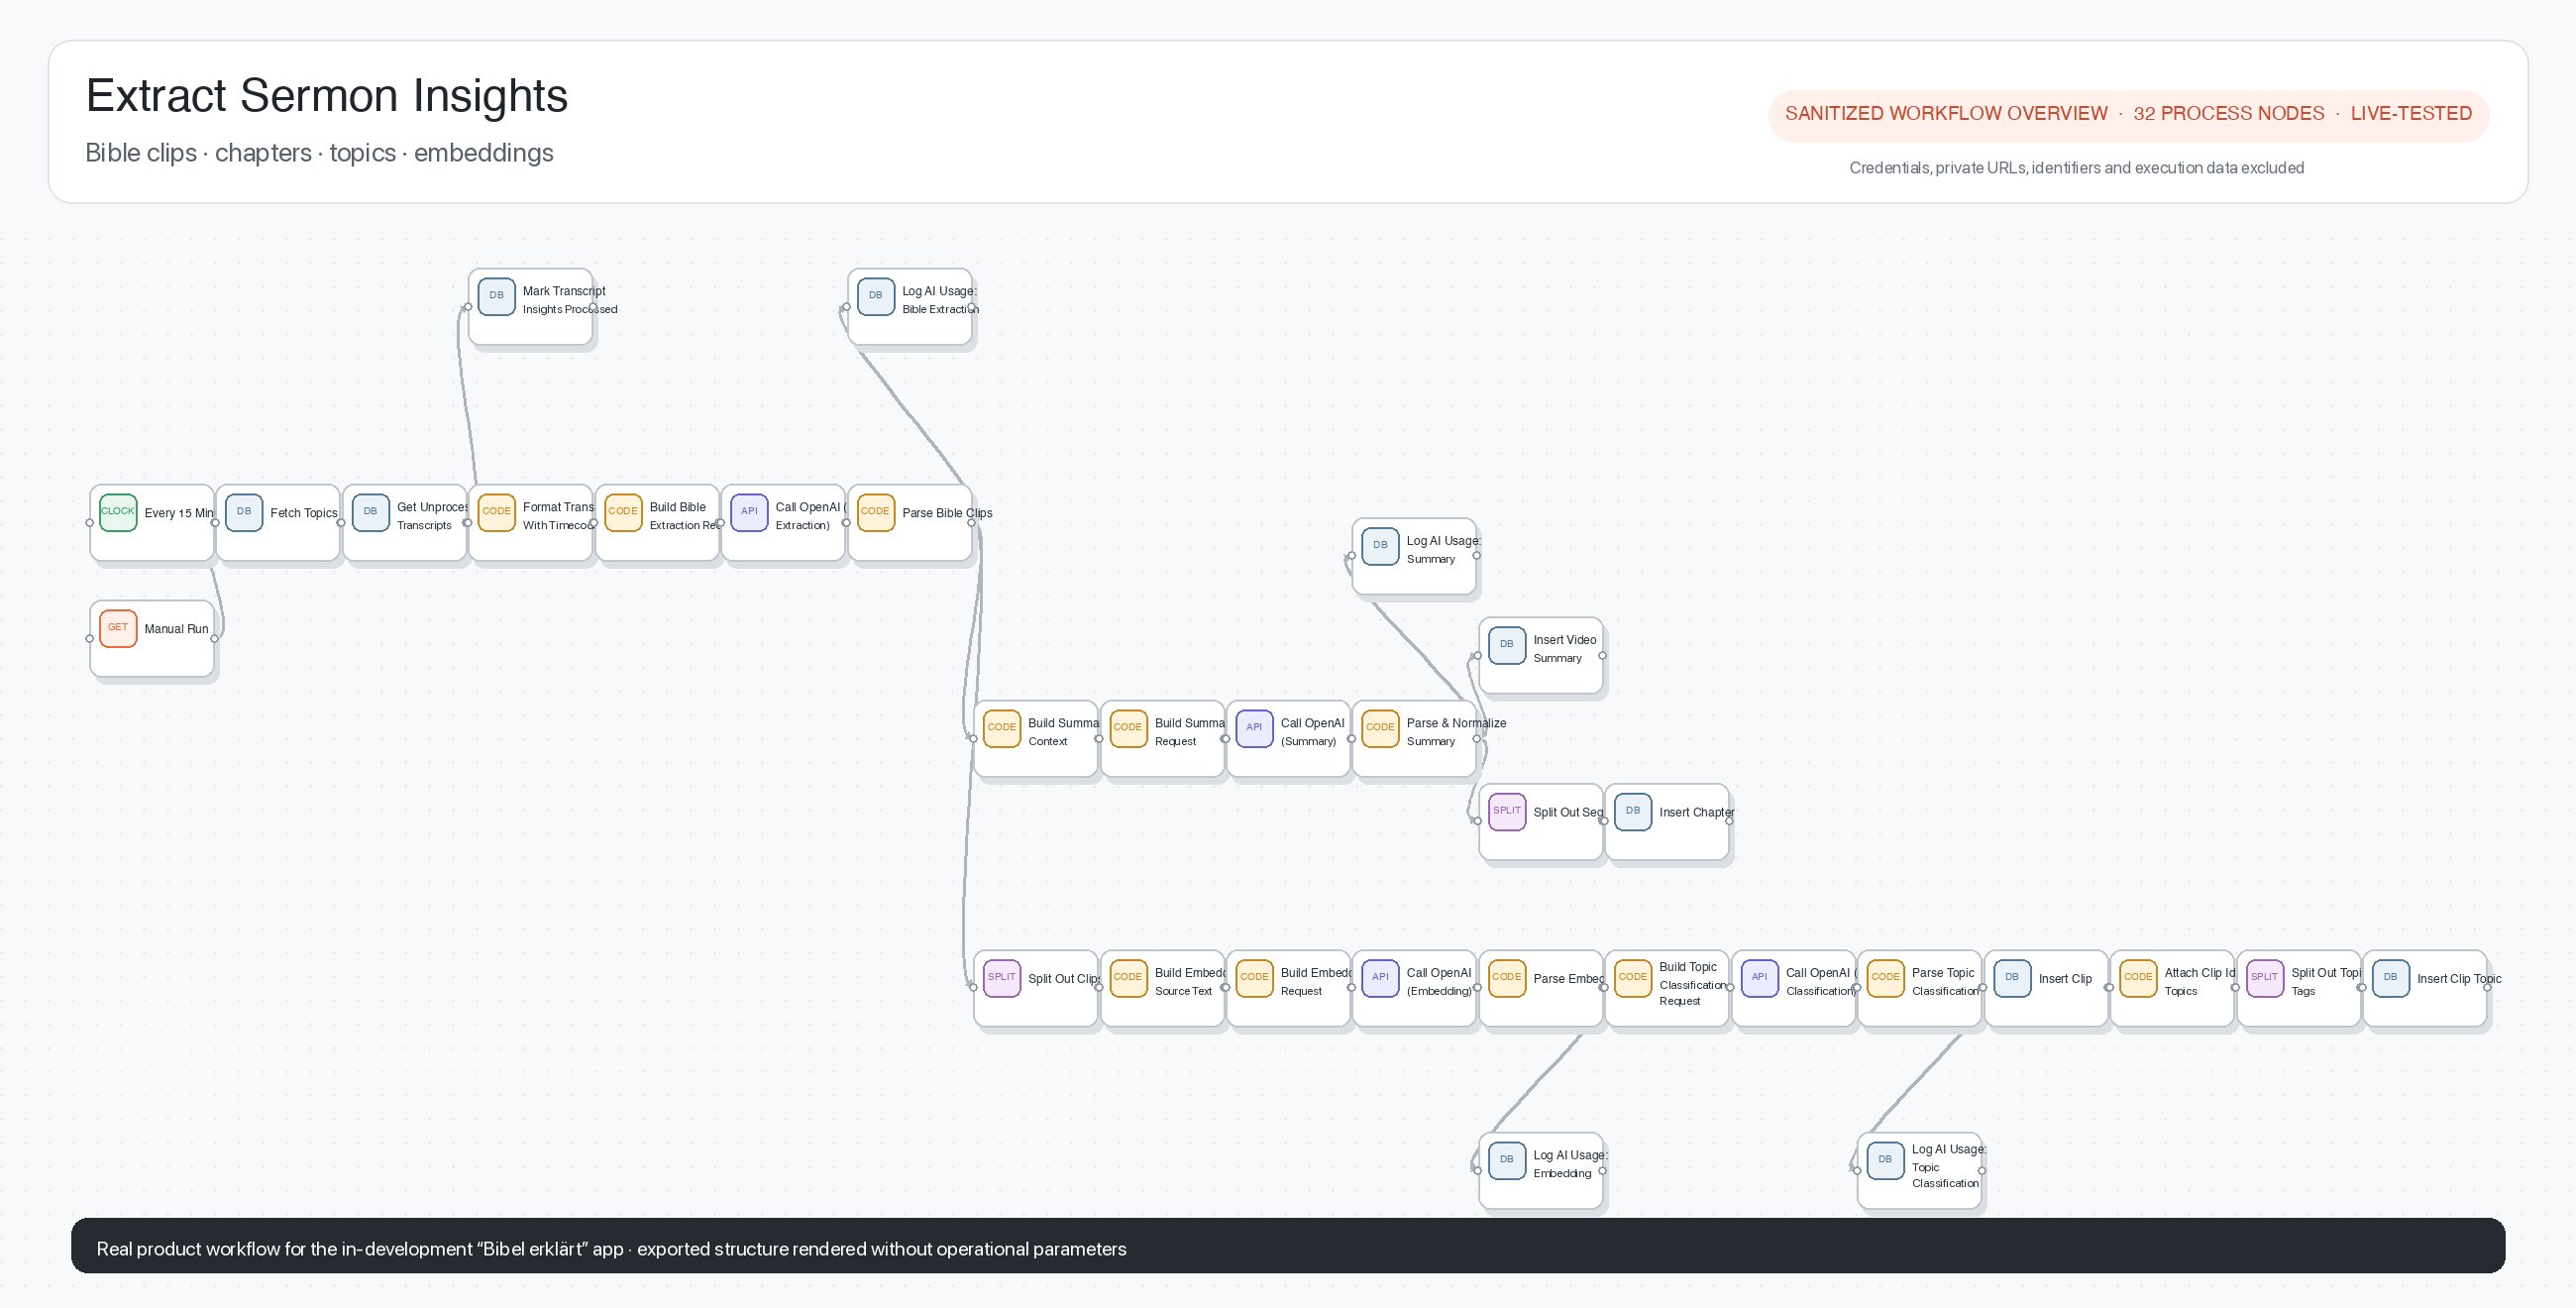Click API icon of Call OpenAI (Embedding) node
This screenshot has height=1308, width=2576.
[x=1380, y=978]
